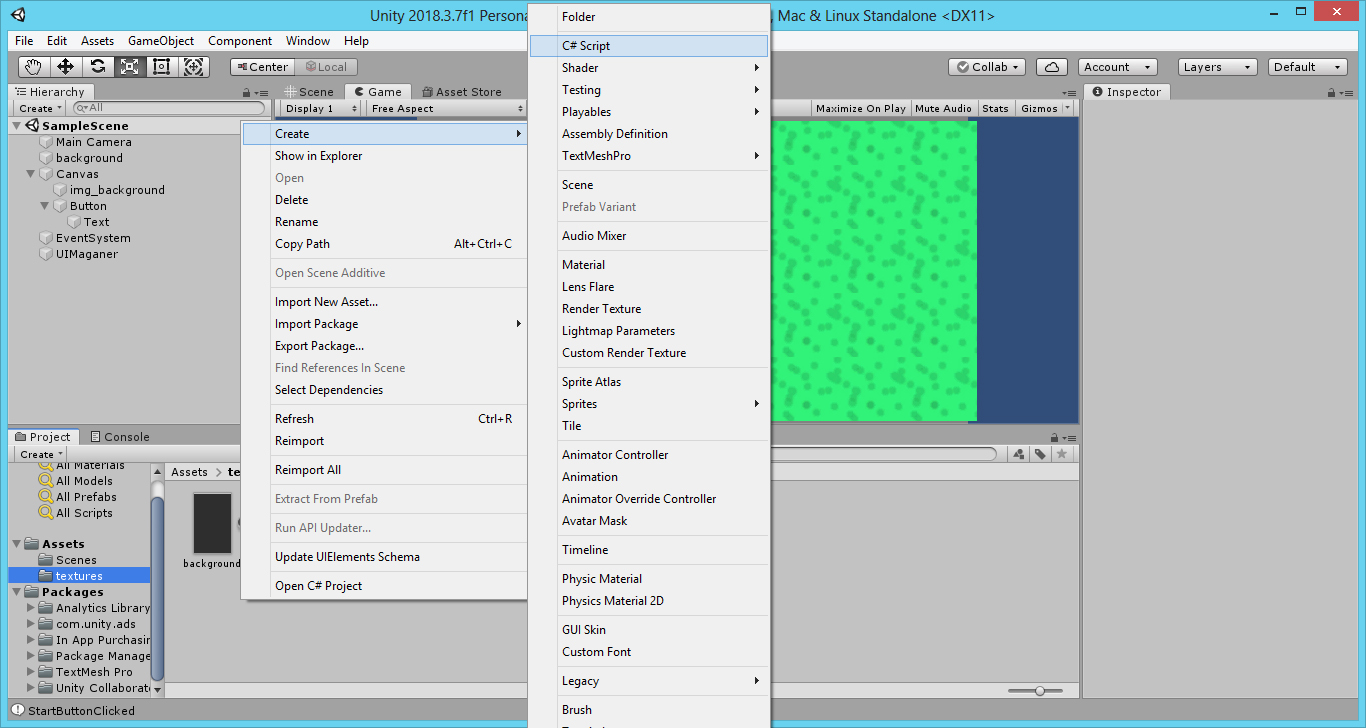Select the Scale tool
The image size is (1366, 728).
click(130, 66)
